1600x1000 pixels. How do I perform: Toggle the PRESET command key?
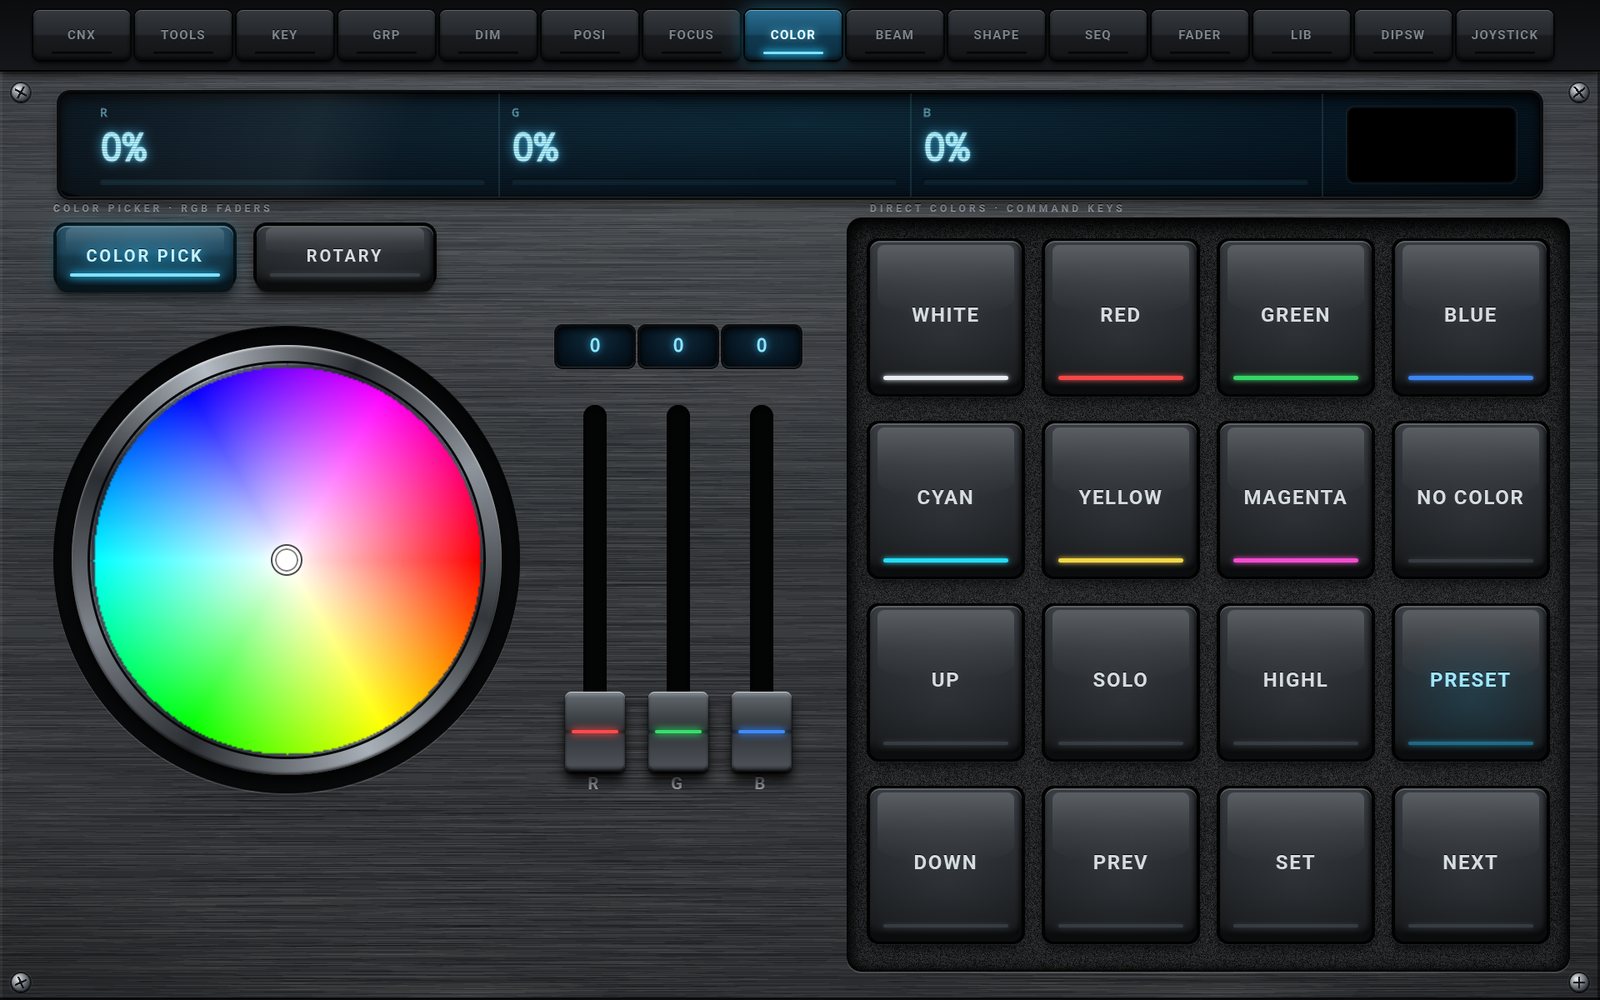tap(1470, 682)
